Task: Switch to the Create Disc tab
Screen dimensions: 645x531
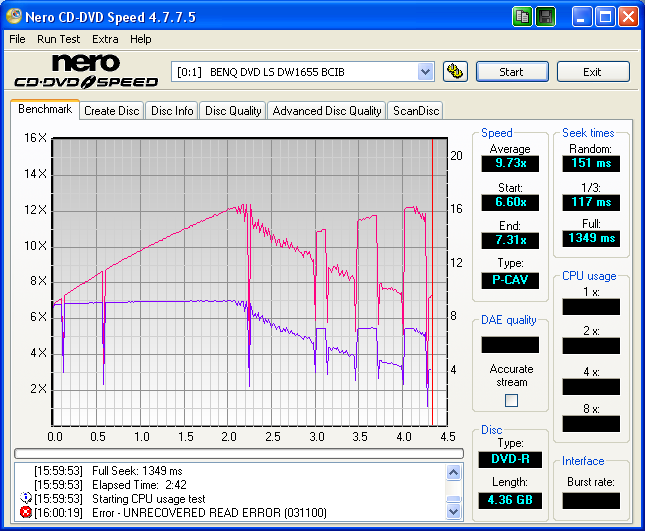Action: [111, 111]
